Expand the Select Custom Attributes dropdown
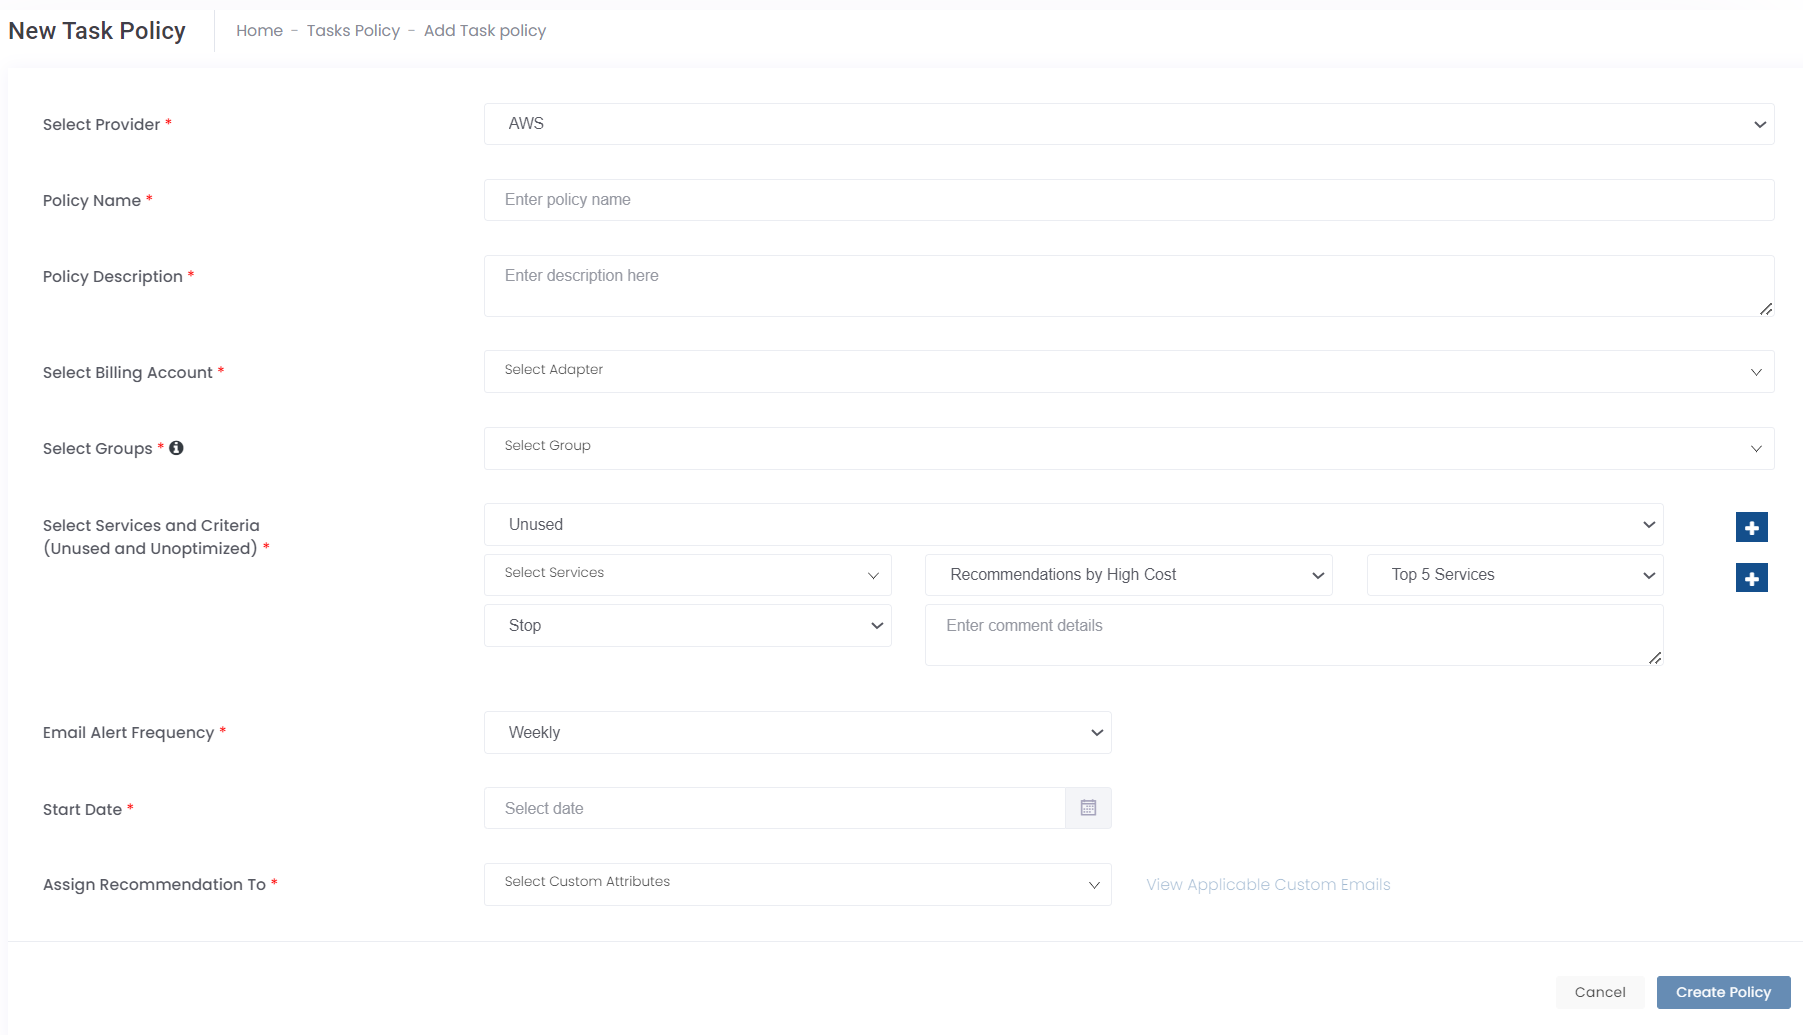Viewport: 1803px width, 1035px height. point(797,884)
